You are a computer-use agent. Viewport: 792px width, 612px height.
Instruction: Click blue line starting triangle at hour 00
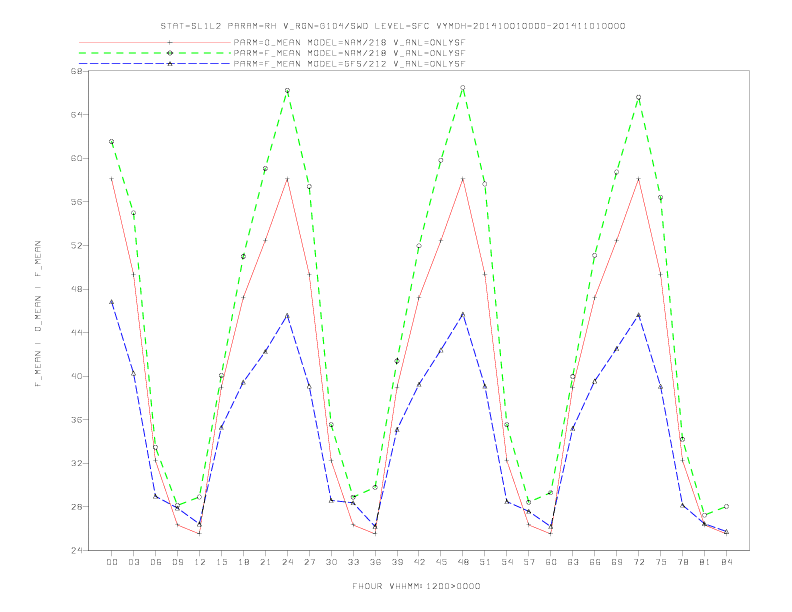112,302
